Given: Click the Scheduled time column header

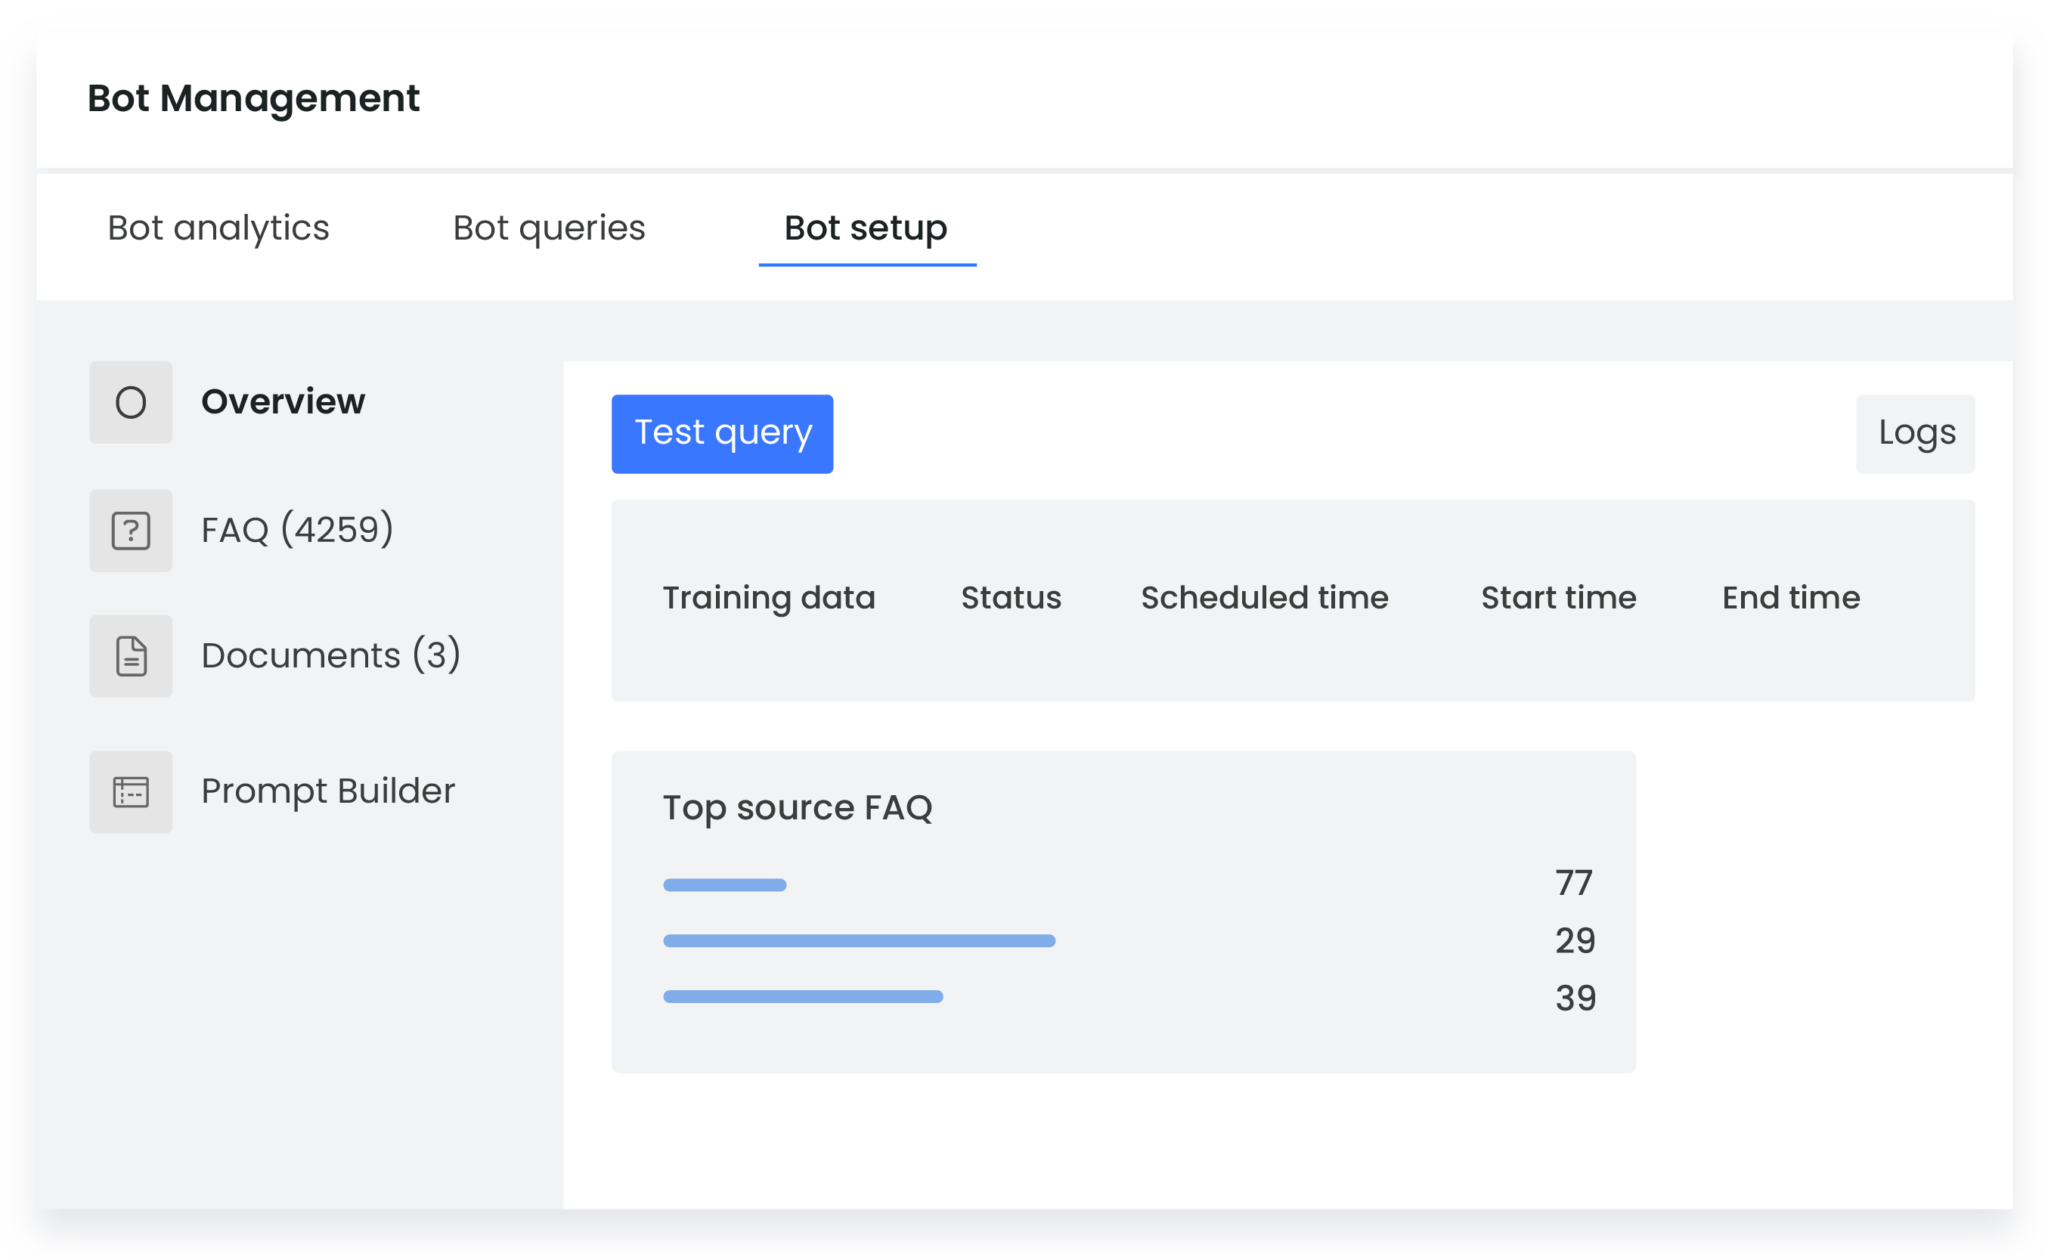Looking at the screenshot, I should click(1264, 597).
